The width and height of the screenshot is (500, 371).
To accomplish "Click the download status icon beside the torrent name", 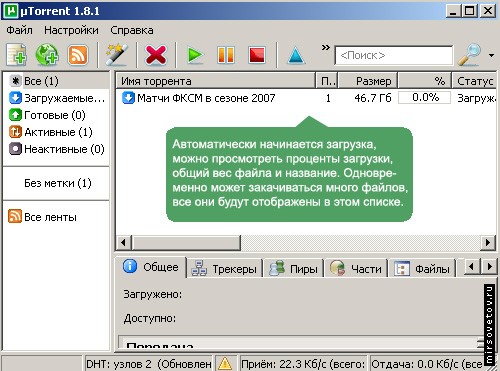I will tap(128, 98).
